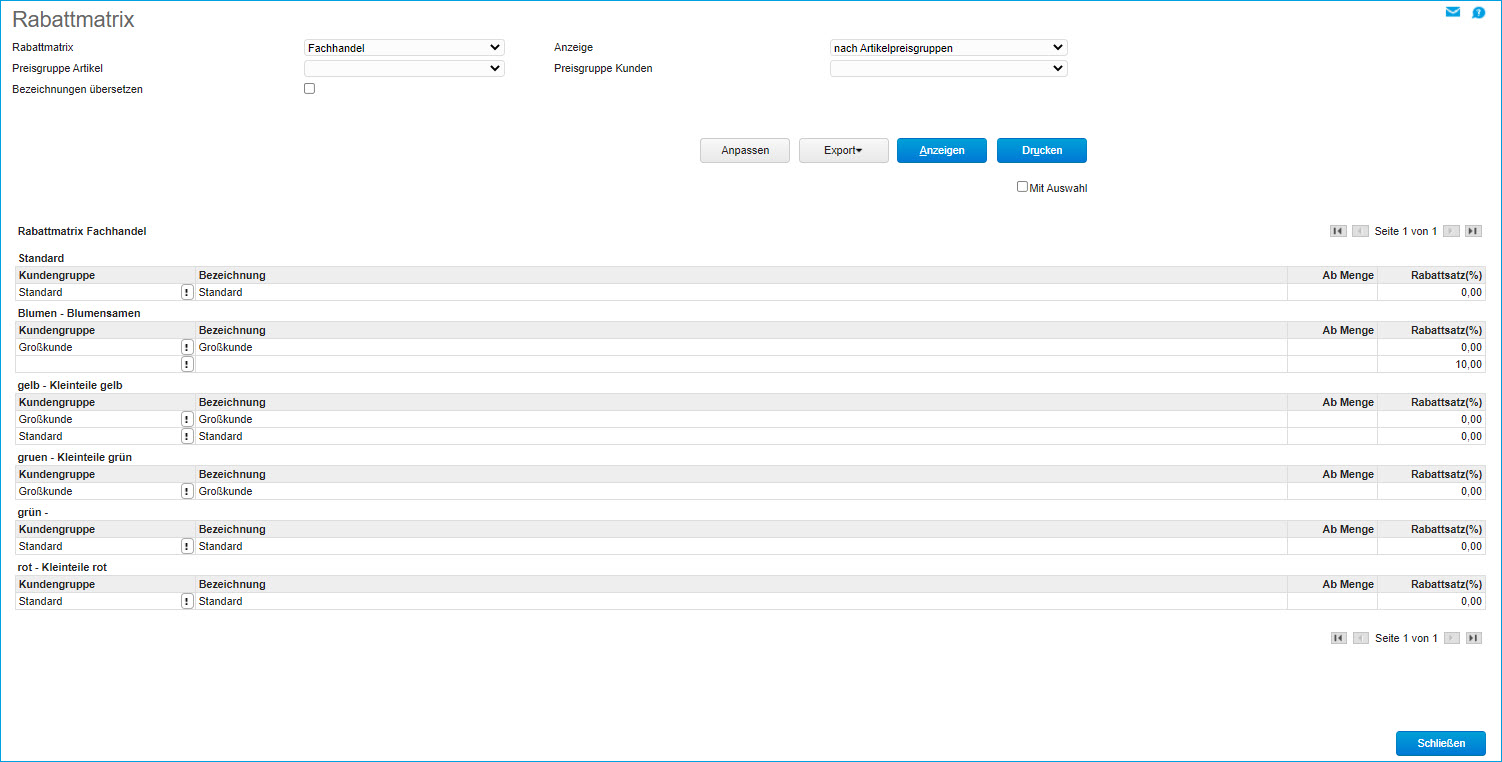Jump to first page in top pager
Viewport: 1502px width, 762px height.
click(x=1338, y=231)
